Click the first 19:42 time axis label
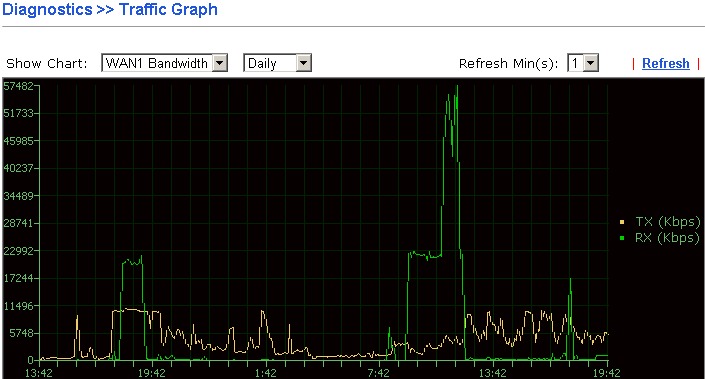This screenshot has width=705, height=379. [152, 373]
